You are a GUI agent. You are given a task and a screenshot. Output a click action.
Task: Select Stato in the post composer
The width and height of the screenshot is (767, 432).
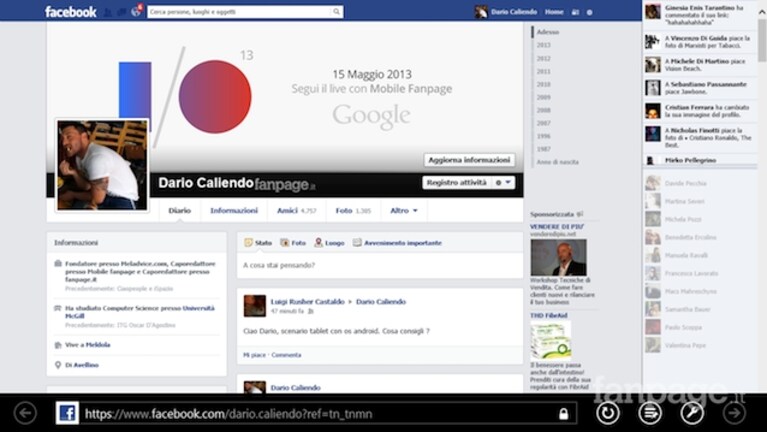coord(258,243)
